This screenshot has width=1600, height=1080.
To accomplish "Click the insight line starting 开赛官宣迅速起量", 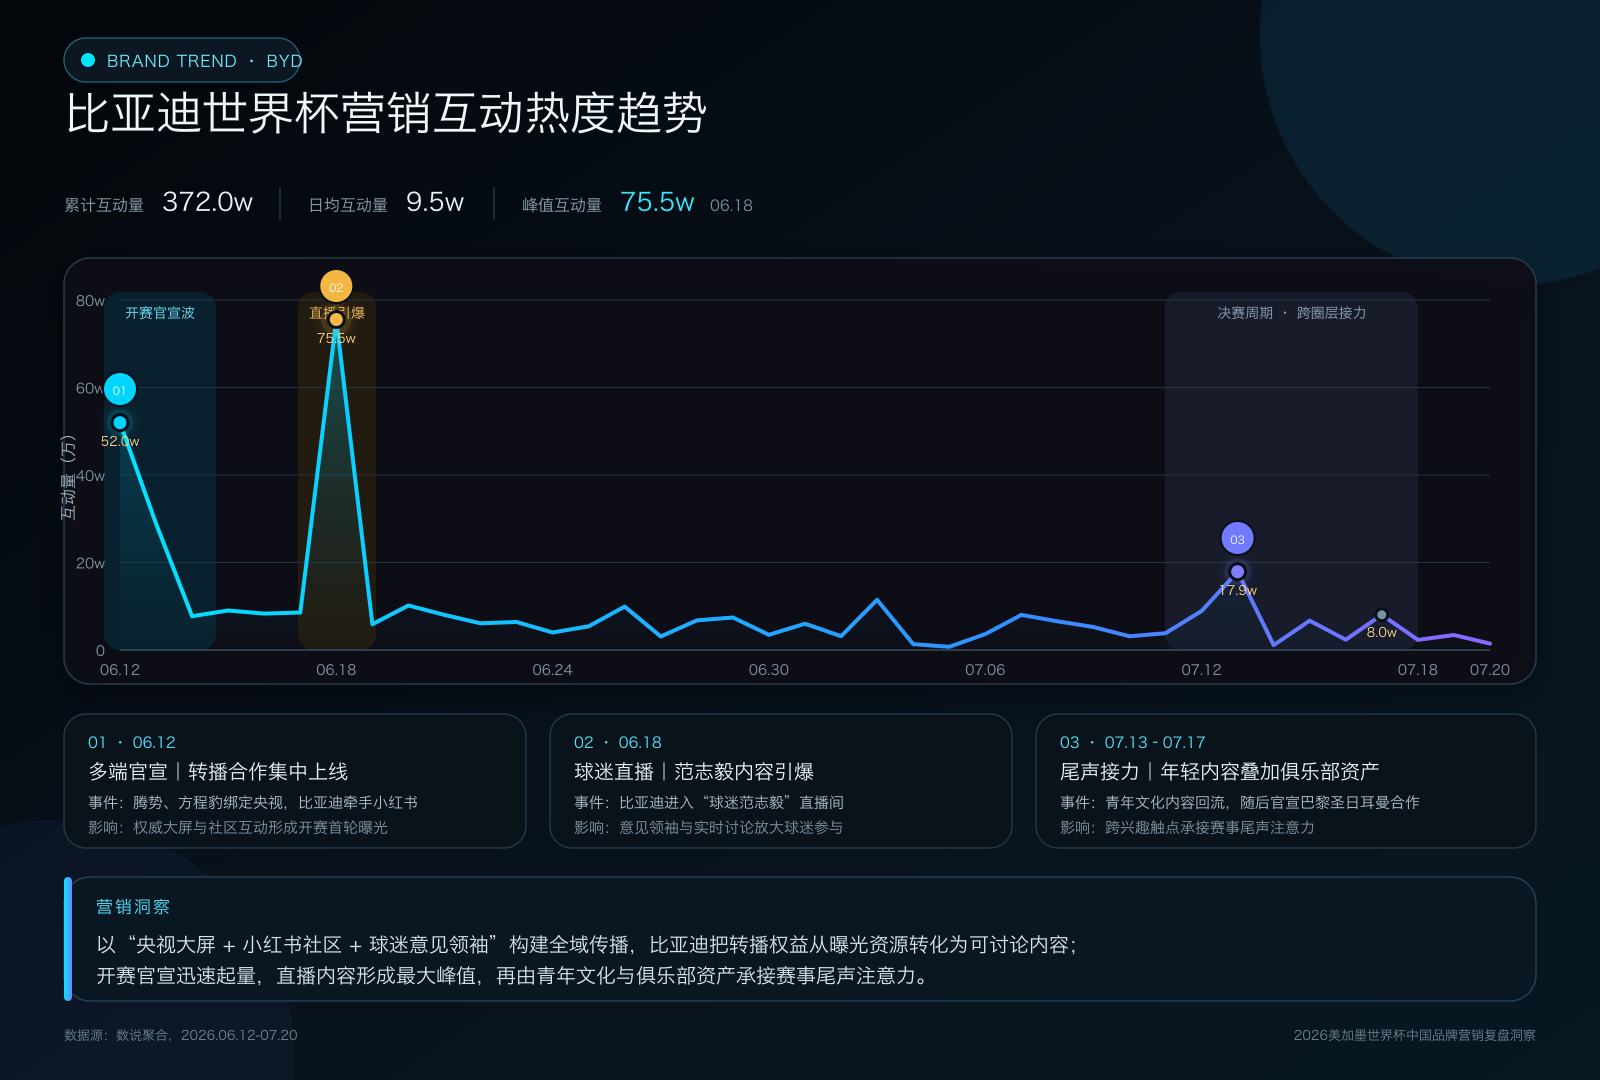I will 515,975.
